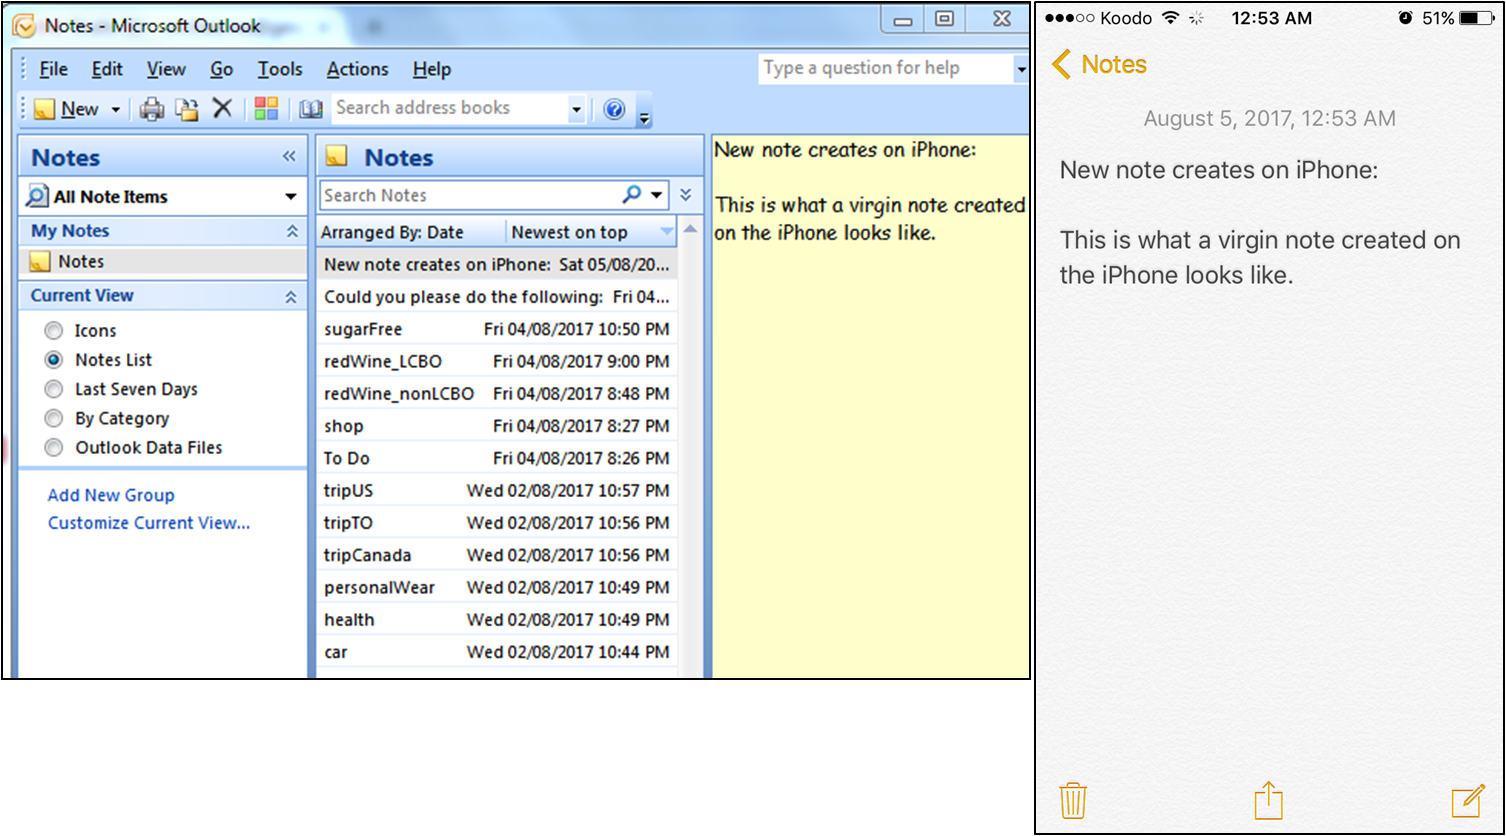This screenshot has height=836, width=1506.
Task: Select the 'Could you please do the following:' note
Action: tap(497, 297)
